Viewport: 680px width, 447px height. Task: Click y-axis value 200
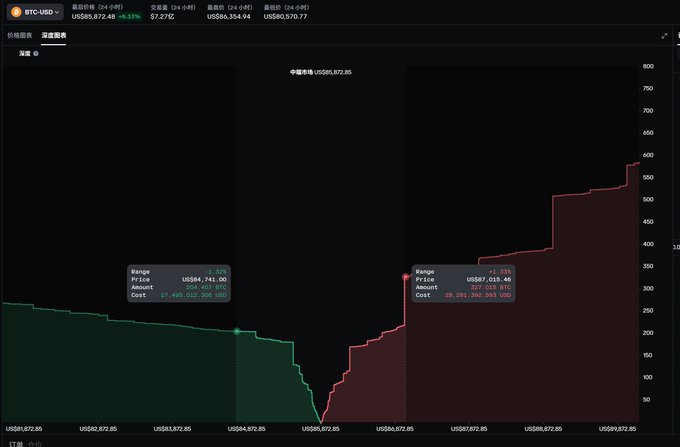(648, 333)
